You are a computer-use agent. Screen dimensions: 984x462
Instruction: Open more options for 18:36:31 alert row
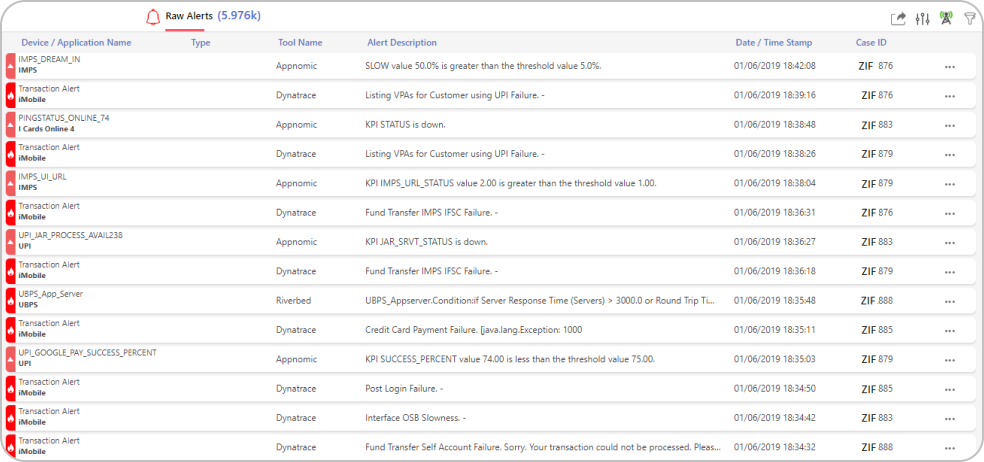pyautogui.click(x=949, y=213)
